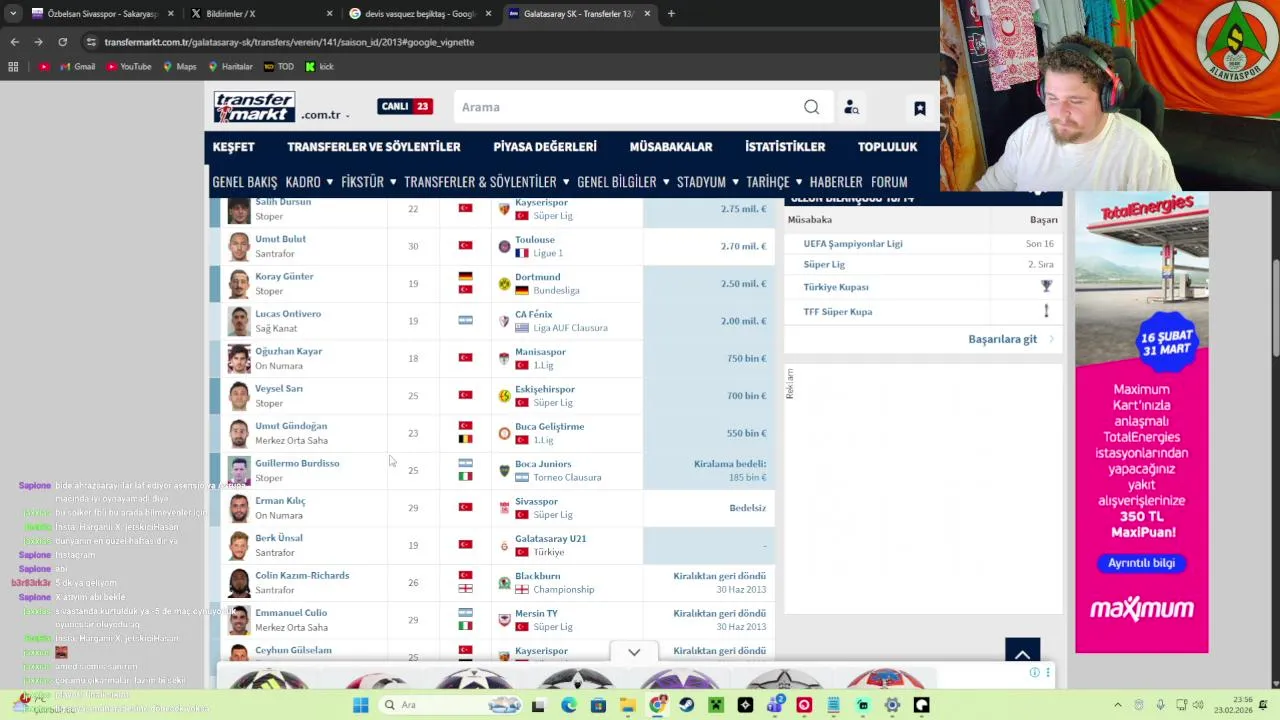Open MÜSABAKALAR menu
The image size is (1280, 720).
(671, 146)
